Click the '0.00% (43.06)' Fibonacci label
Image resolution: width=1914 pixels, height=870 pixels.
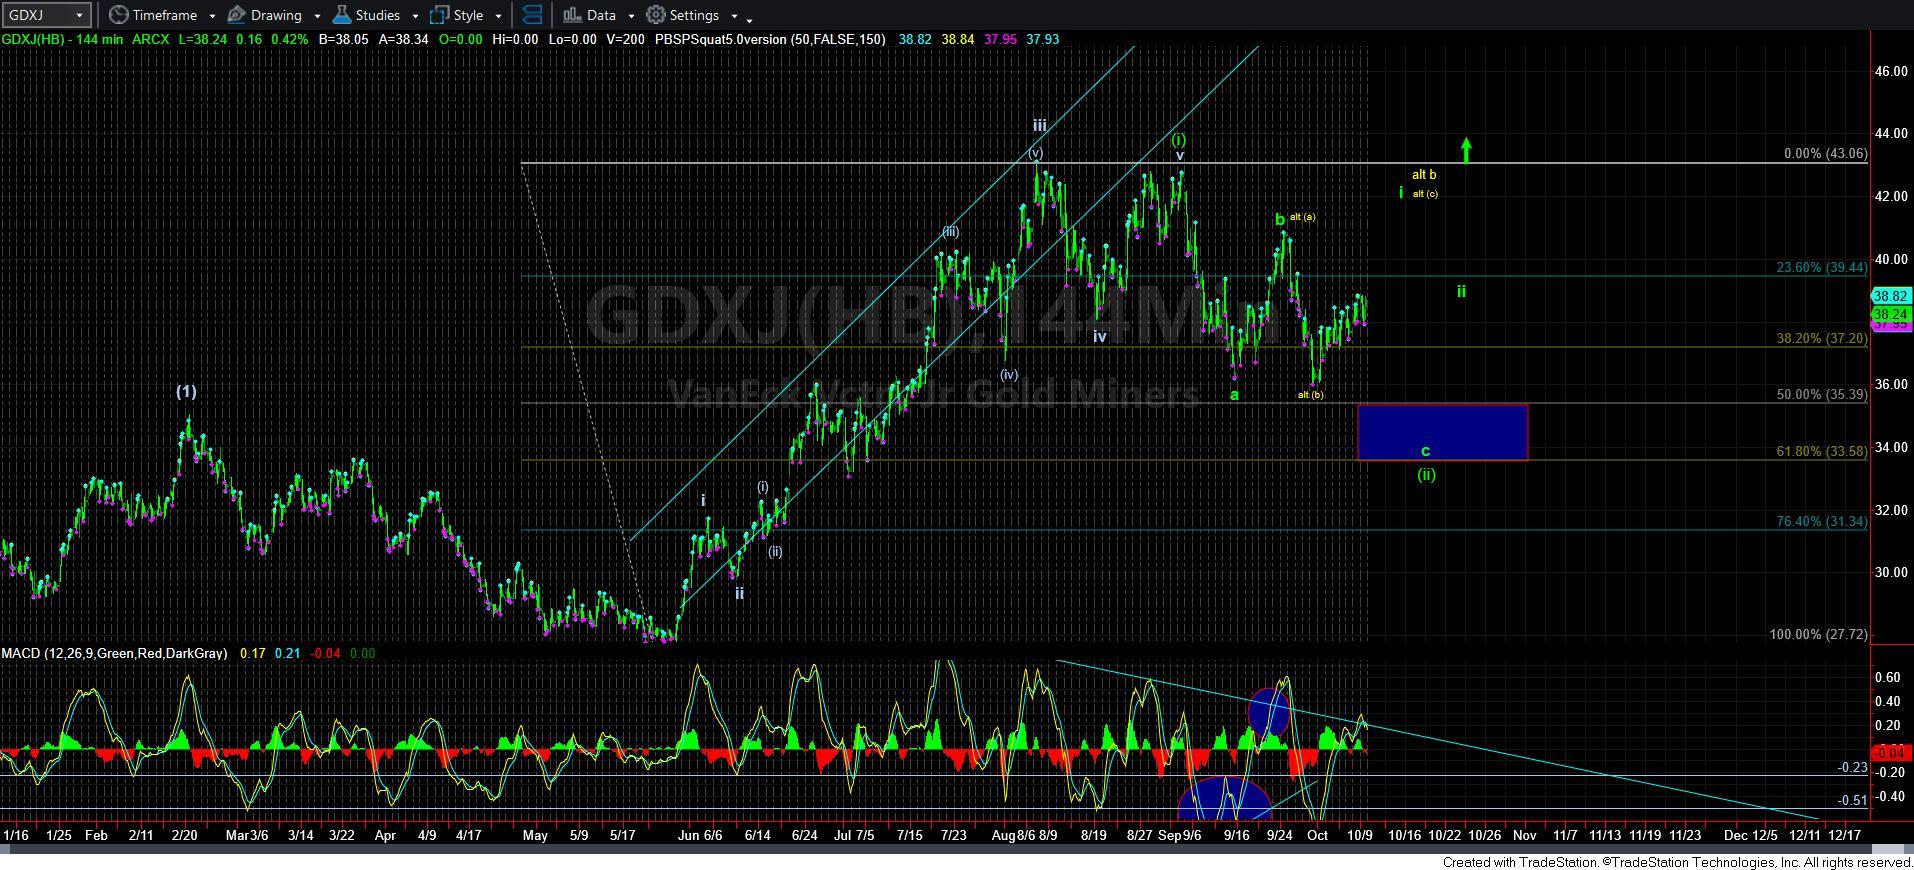pos(1825,154)
